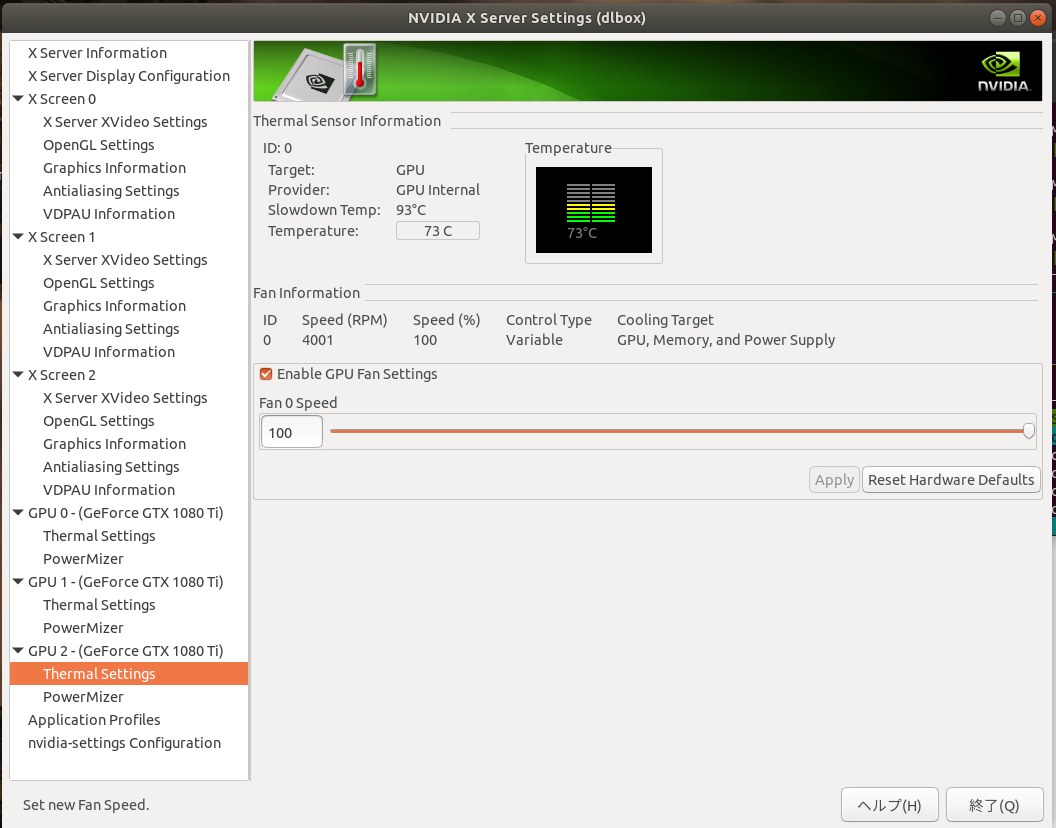Screen dimensions: 1056x828
Task: Minimize the NVIDIA X Server Settings window
Action: (998, 18)
